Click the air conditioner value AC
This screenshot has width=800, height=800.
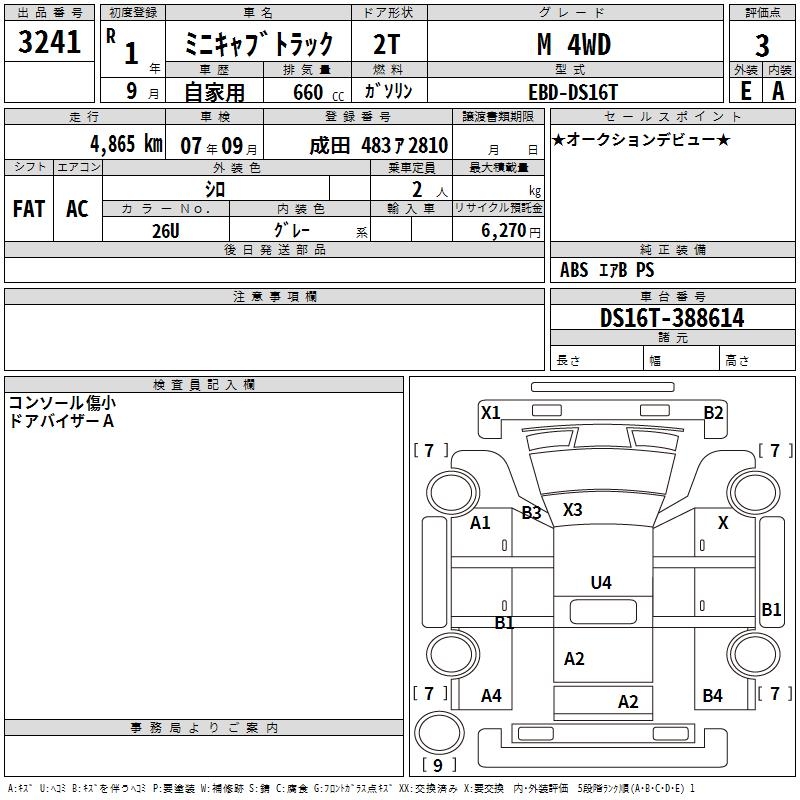click(x=77, y=209)
